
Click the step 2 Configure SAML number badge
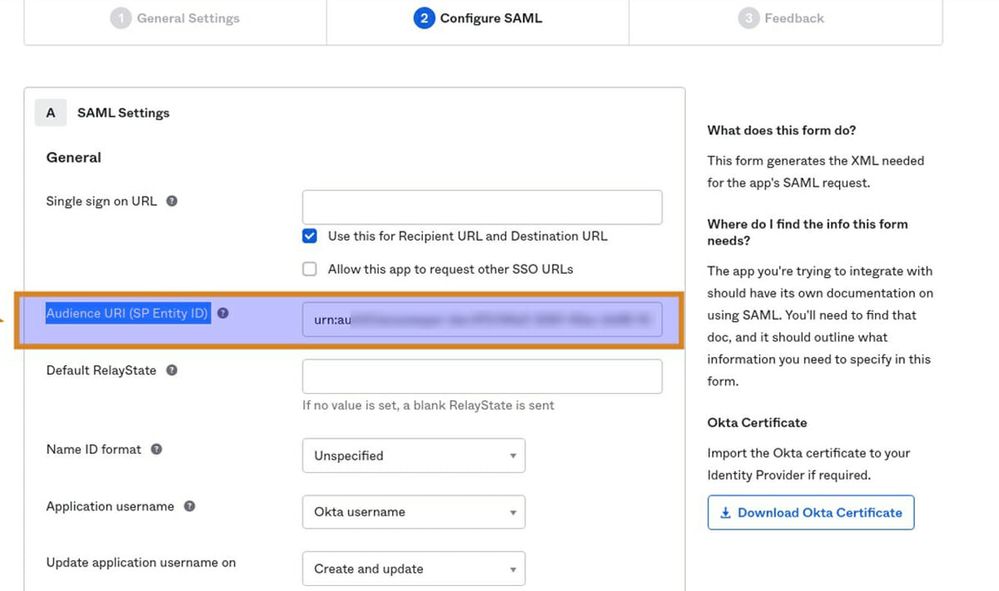pos(424,18)
